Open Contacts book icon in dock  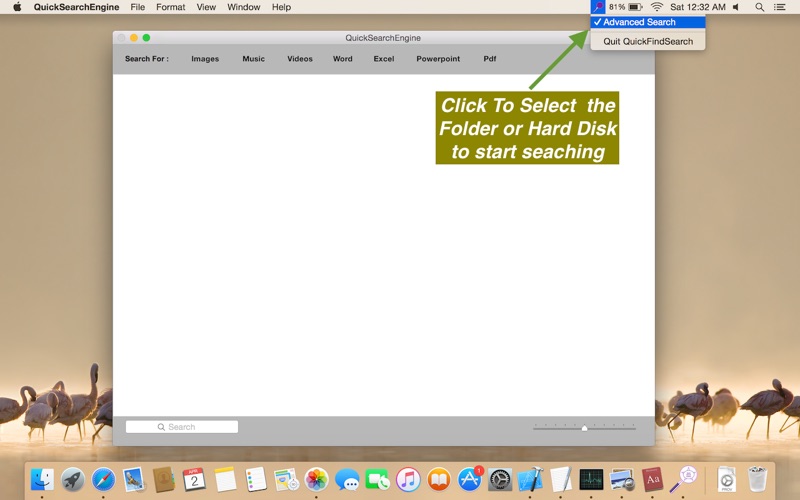[164, 480]
